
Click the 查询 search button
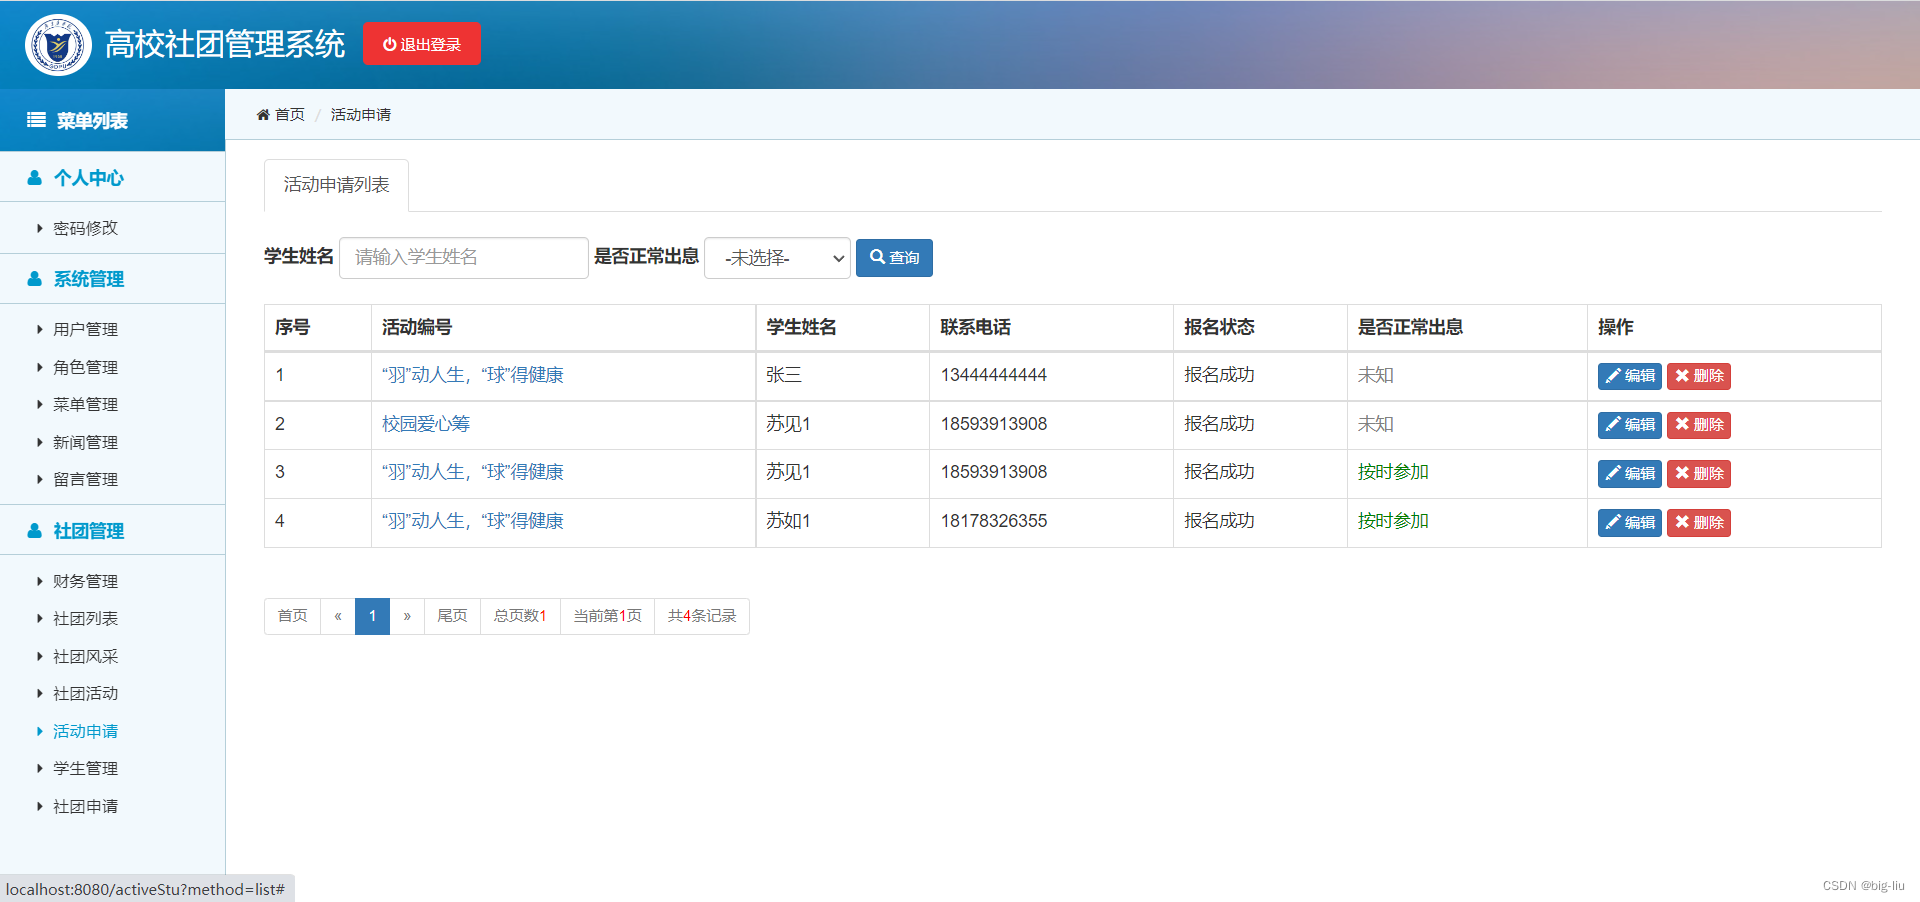[894, 258]
